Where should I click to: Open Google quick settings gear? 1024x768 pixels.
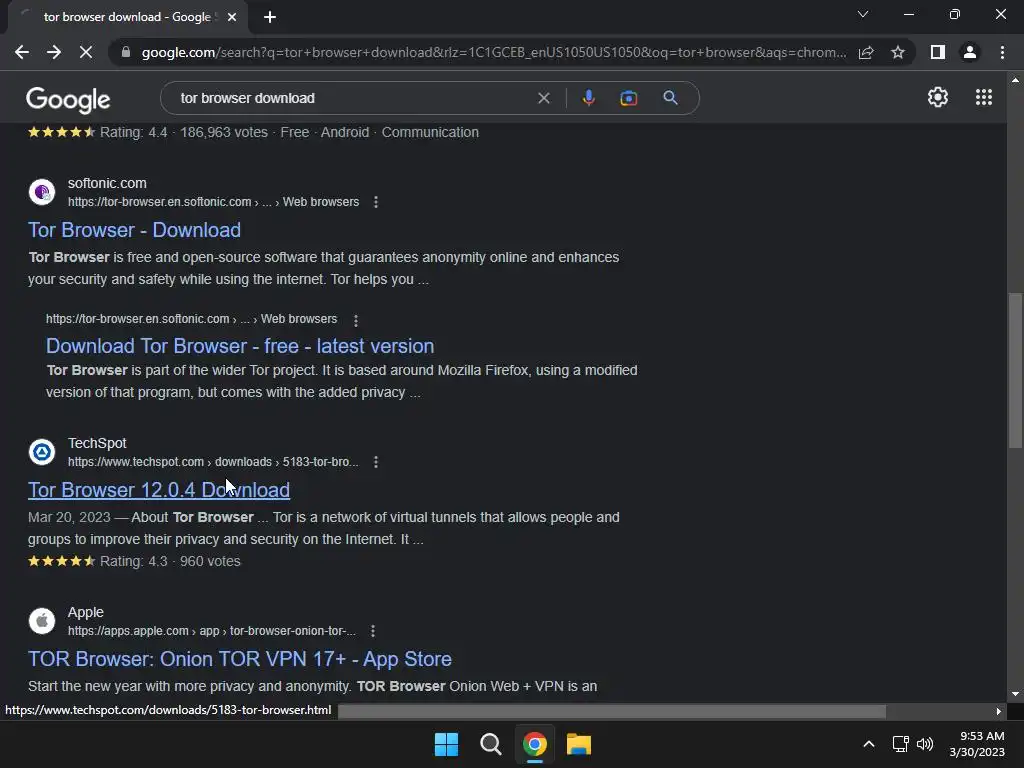pyautogui.click(x=938, y=97)
